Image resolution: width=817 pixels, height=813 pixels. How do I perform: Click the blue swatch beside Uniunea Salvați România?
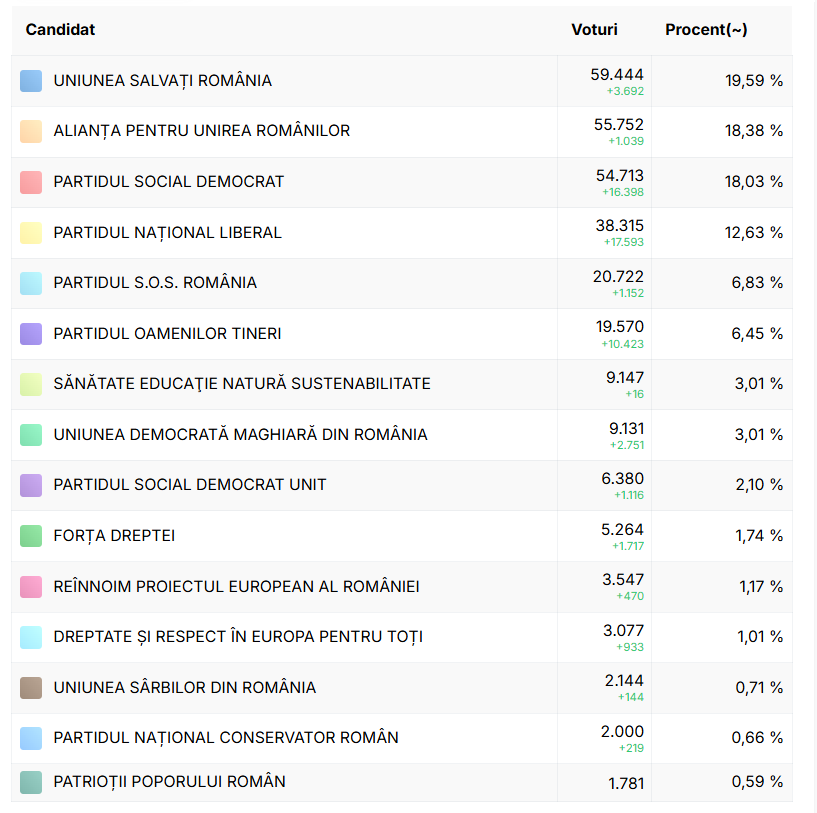point(31,81)
